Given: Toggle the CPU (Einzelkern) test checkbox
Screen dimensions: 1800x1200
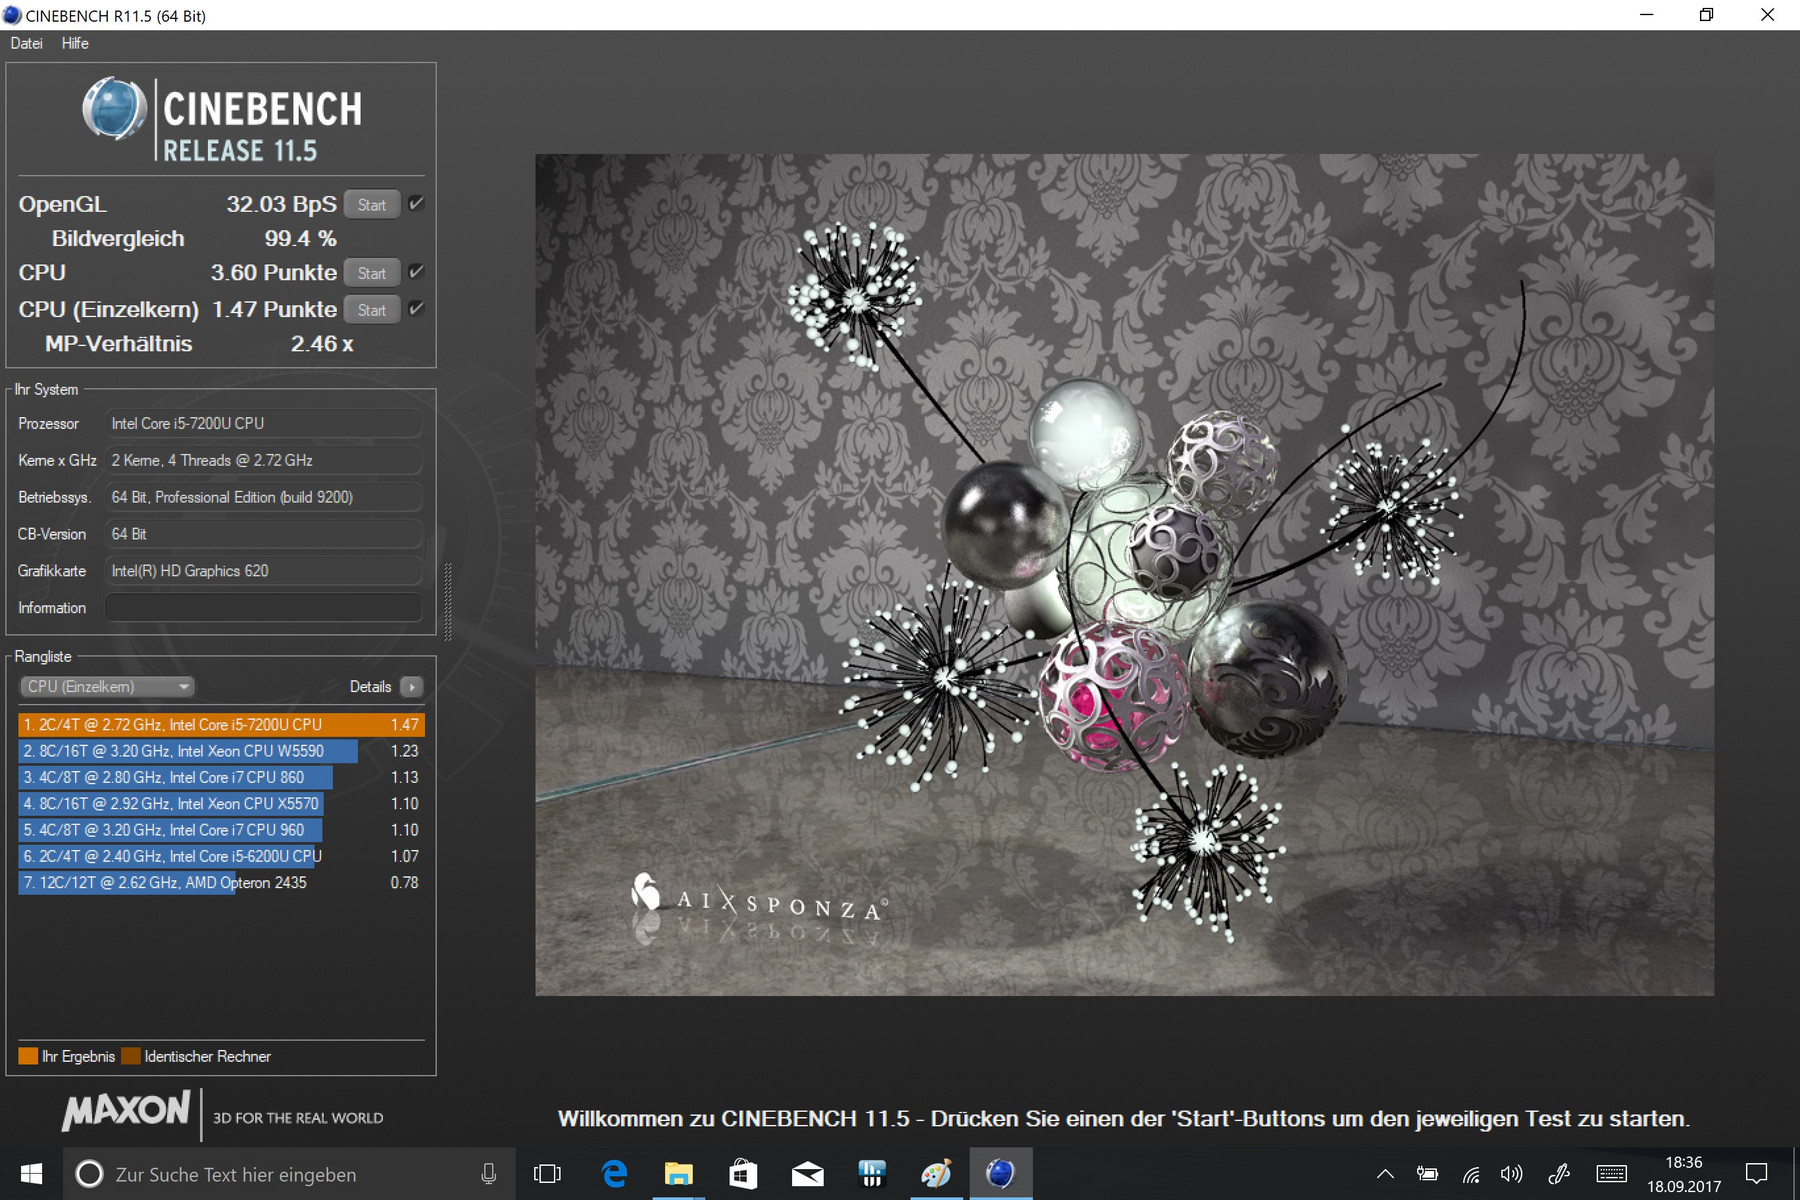Looking at the screenshot, I should [416, 309].
